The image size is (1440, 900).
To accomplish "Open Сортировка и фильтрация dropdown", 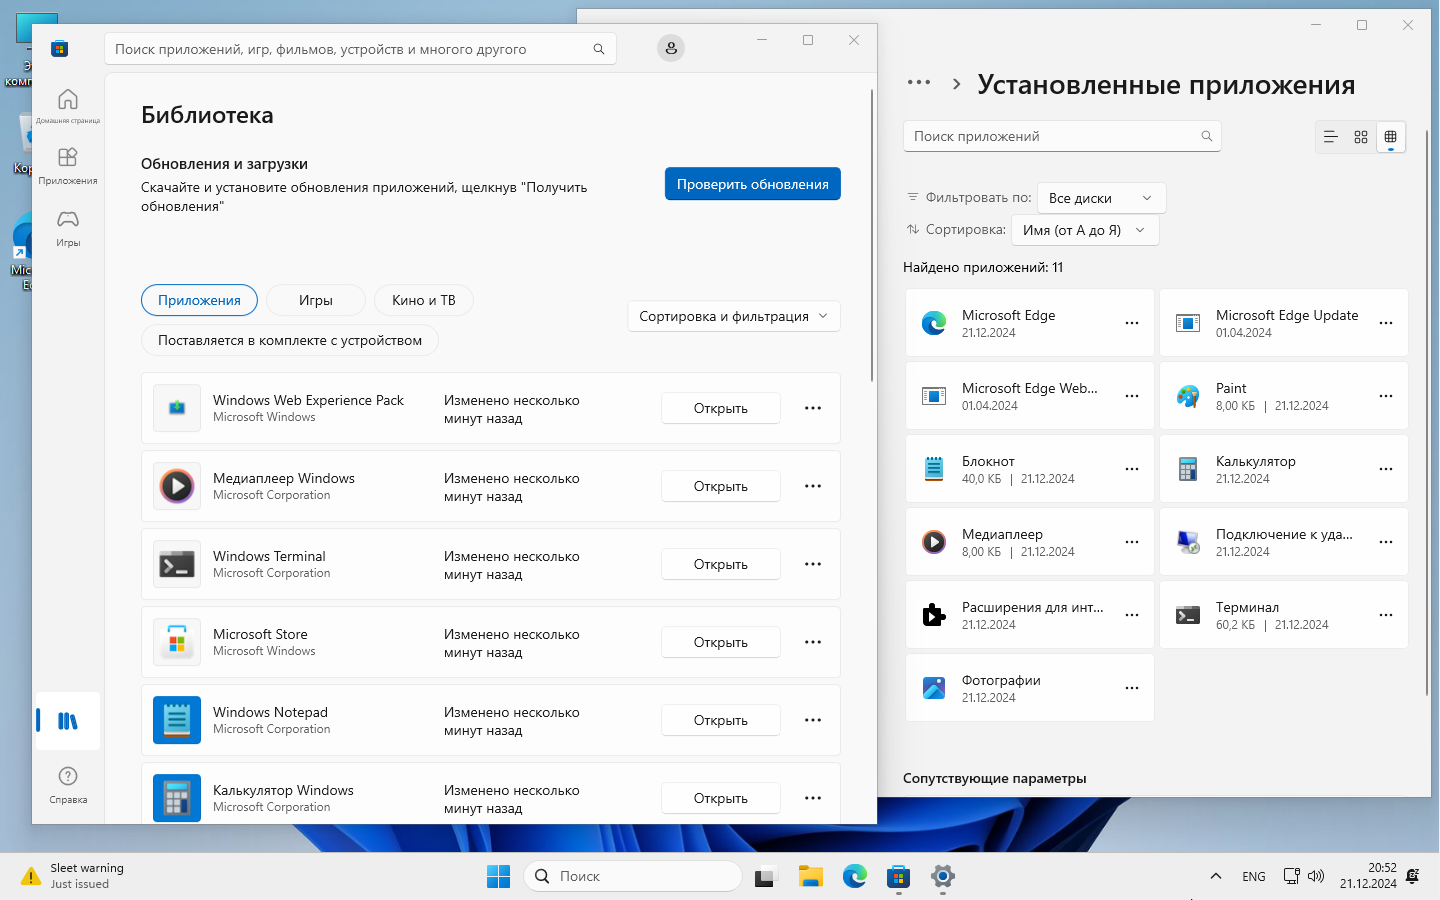I will tap(734, 316).
